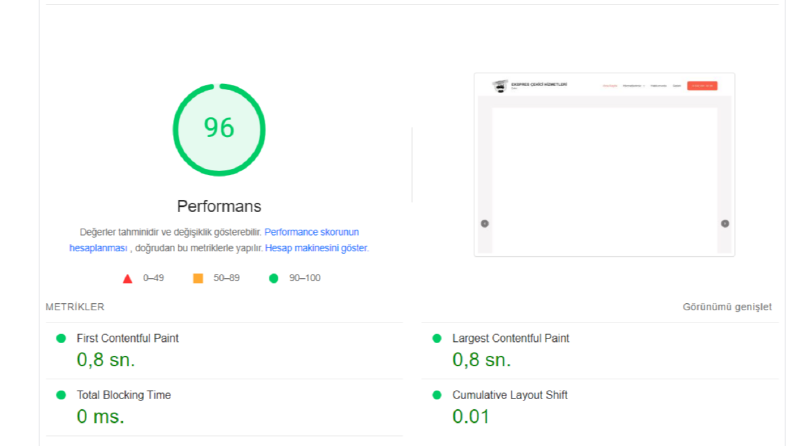This screenshot has width=793, height=446.
Task: Click the 'Performans' heading
Action: pos(219,206)
